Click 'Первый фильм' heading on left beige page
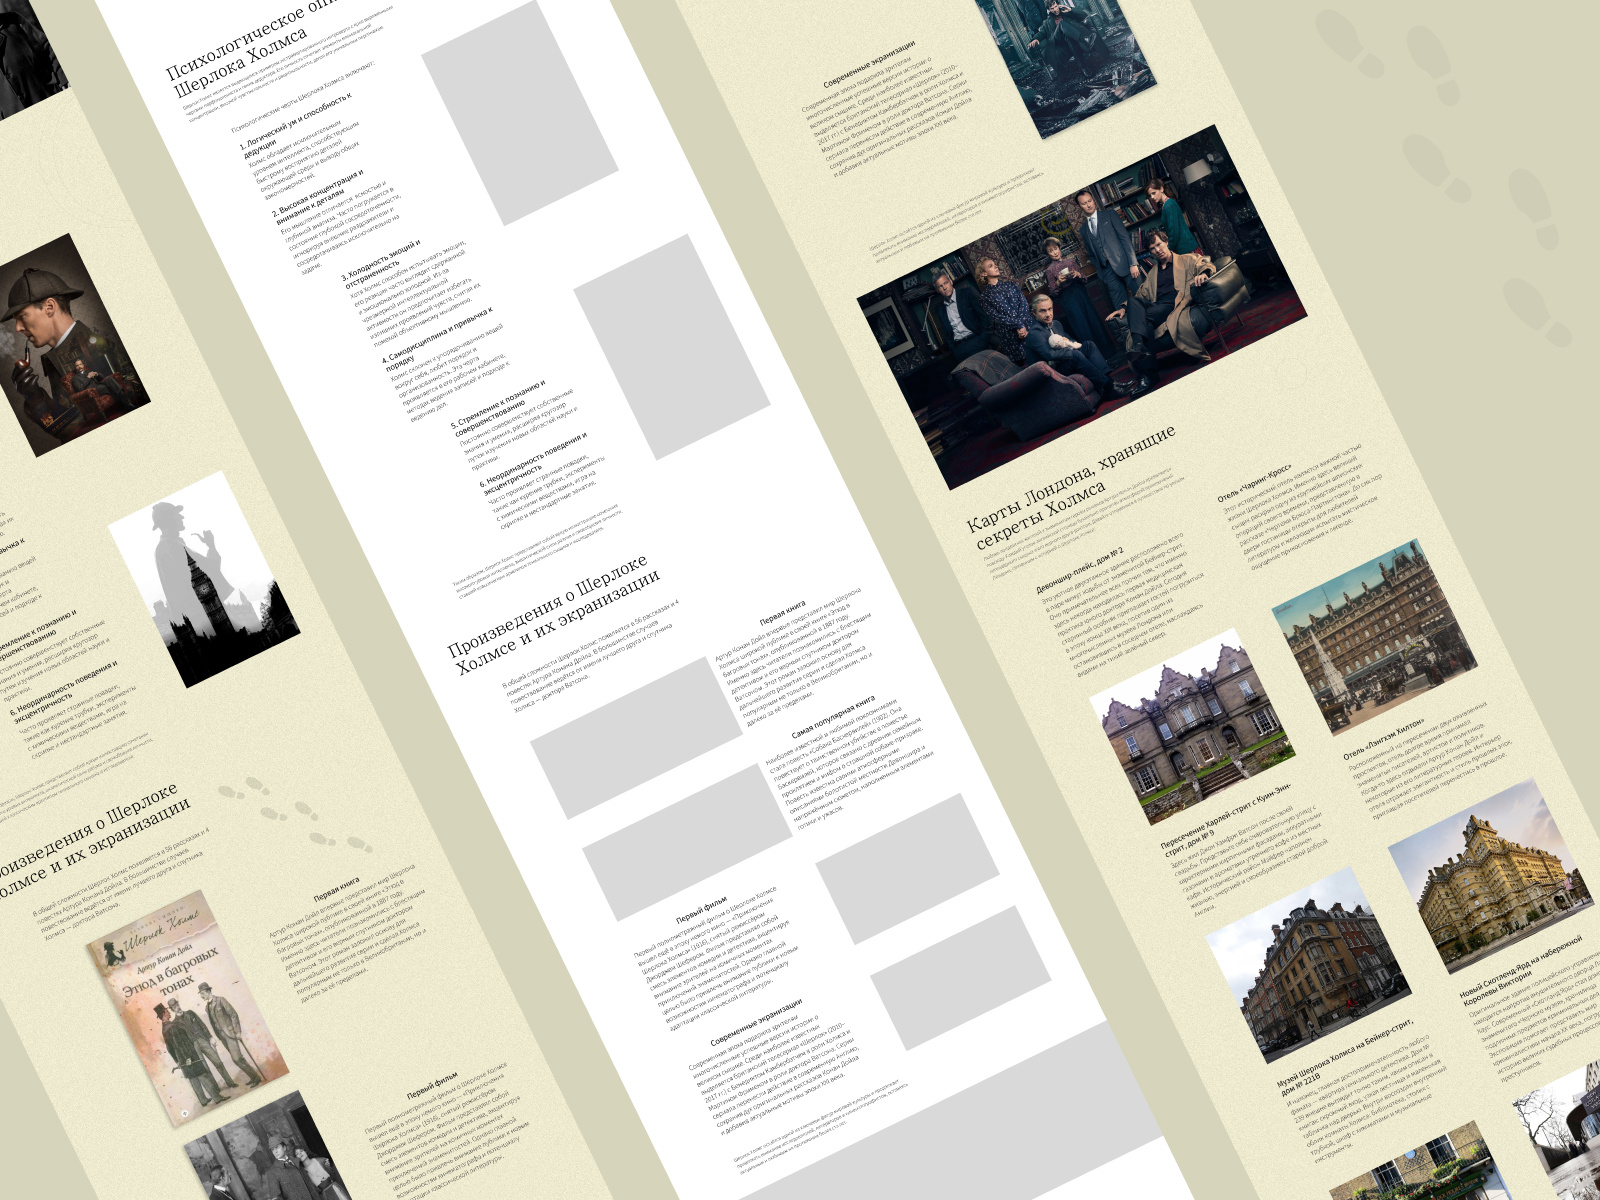The height and width of the screenshot is (1200, 1600). [x=433, y=1084]
